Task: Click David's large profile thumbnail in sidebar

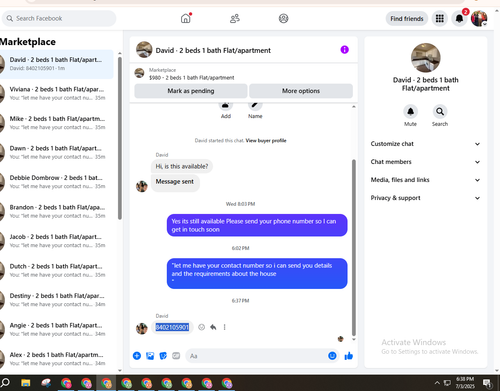Action: tap(425, 58)
